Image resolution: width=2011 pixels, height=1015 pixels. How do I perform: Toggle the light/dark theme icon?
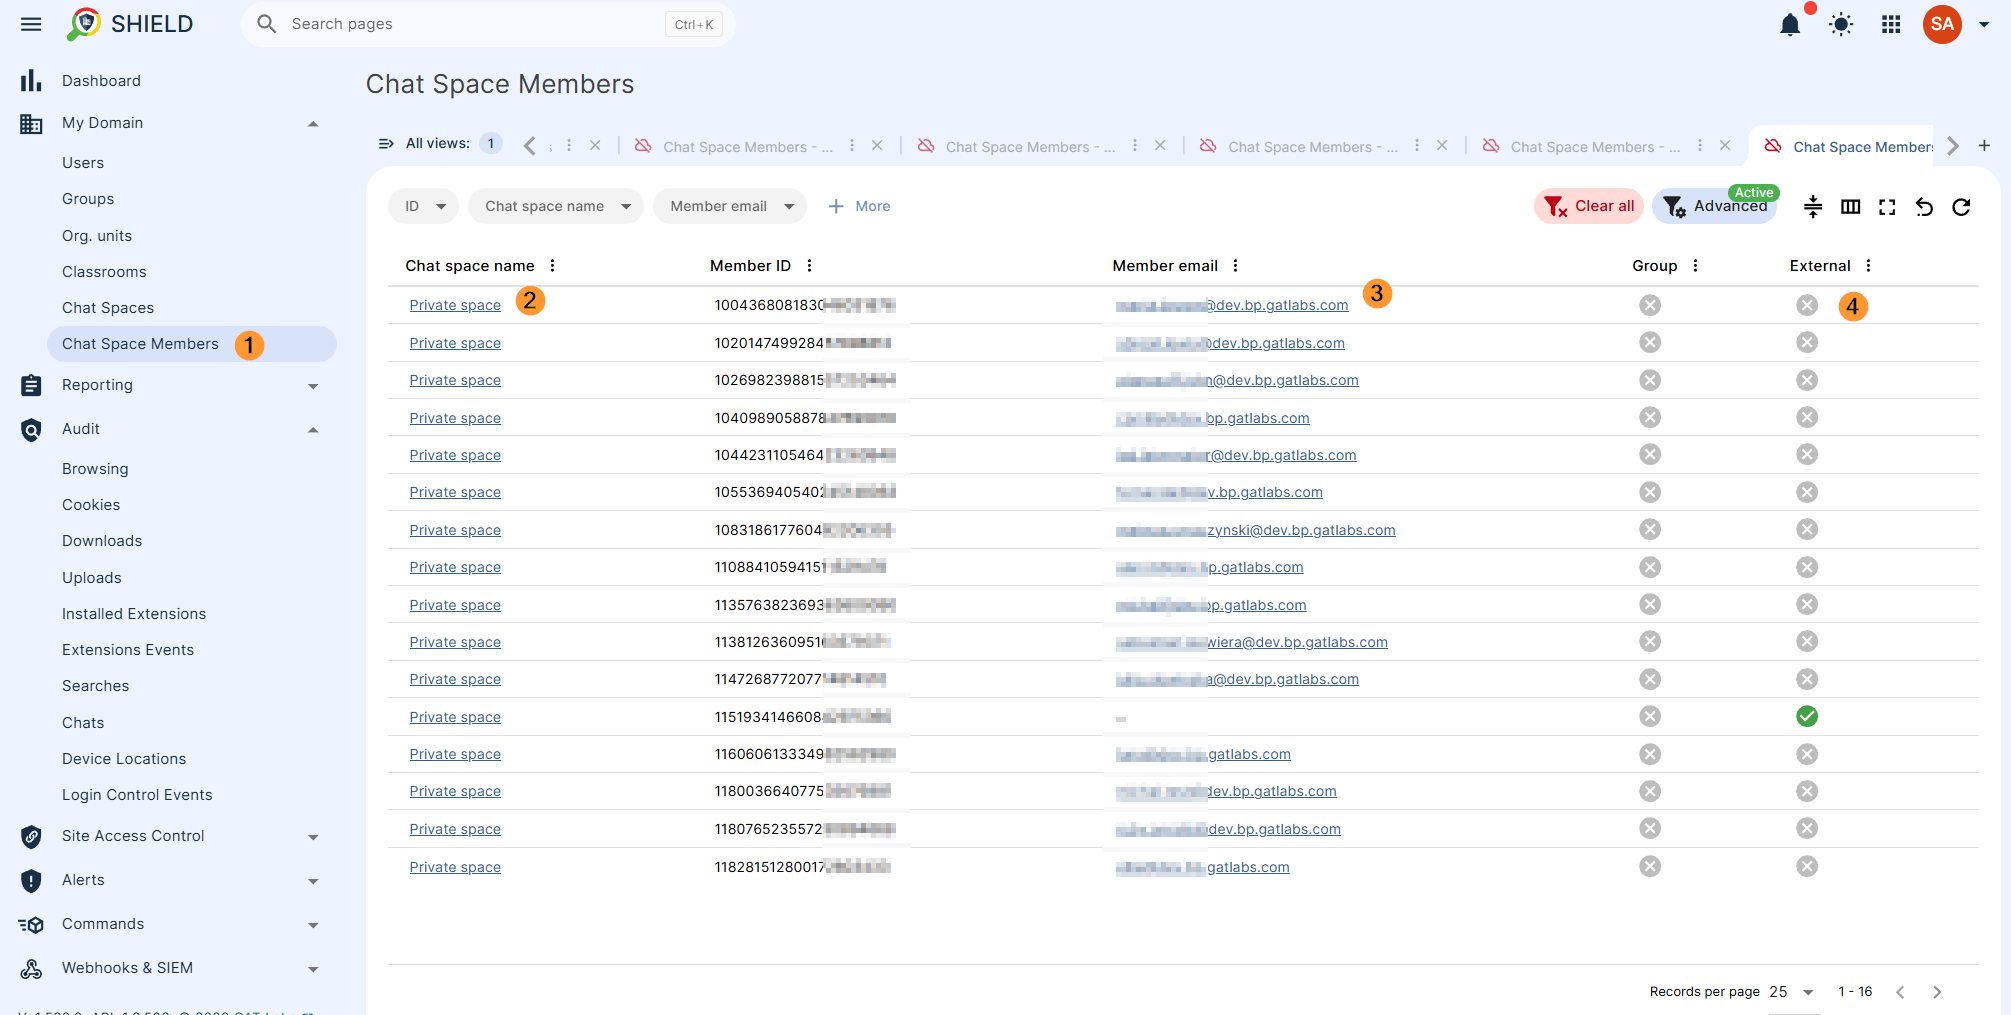pyautogui.click(x=1841, y=25)
